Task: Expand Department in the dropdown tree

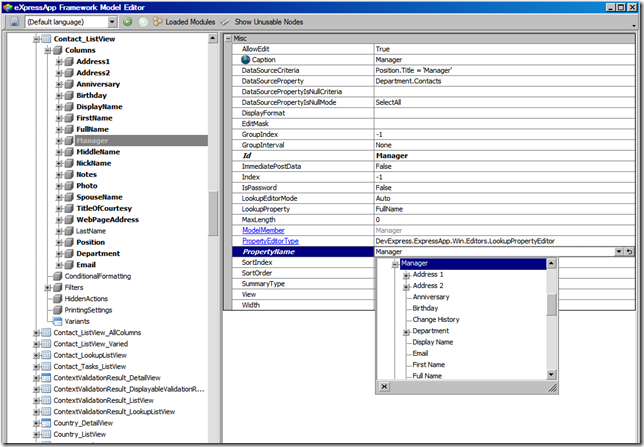Action: [407, 331]
